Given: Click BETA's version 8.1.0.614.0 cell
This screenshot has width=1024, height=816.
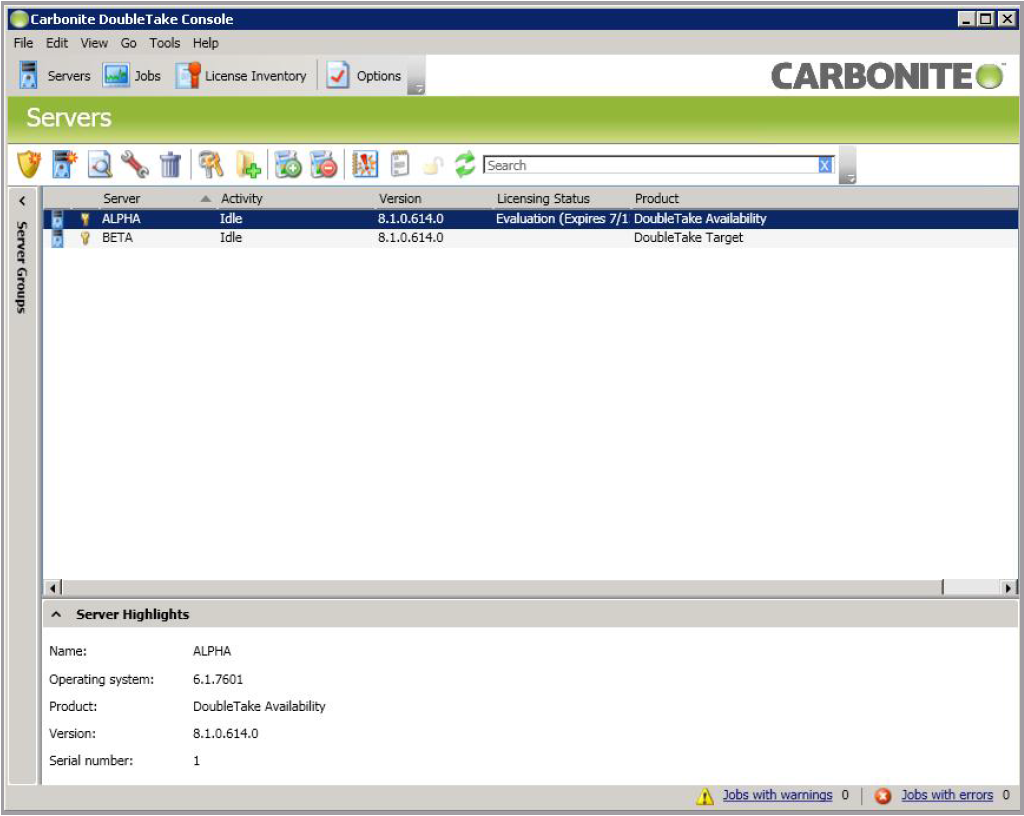Looking at the screenshot, I should tap(410, 238).
